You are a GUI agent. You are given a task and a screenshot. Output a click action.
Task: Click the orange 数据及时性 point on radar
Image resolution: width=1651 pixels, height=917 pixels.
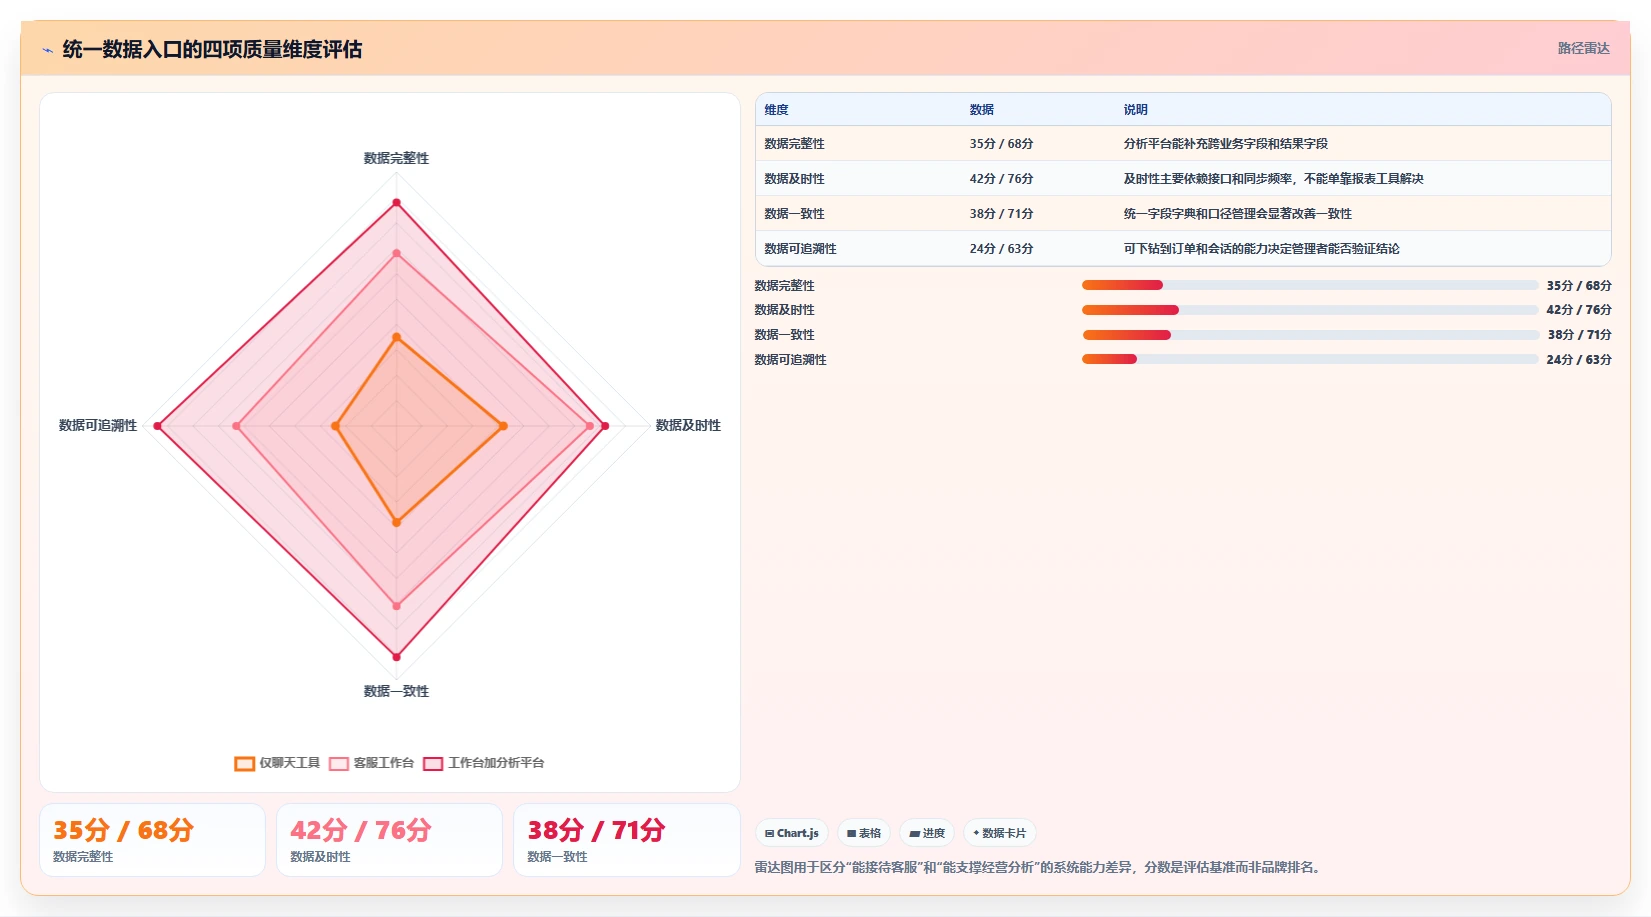click(x=503, y=426)
